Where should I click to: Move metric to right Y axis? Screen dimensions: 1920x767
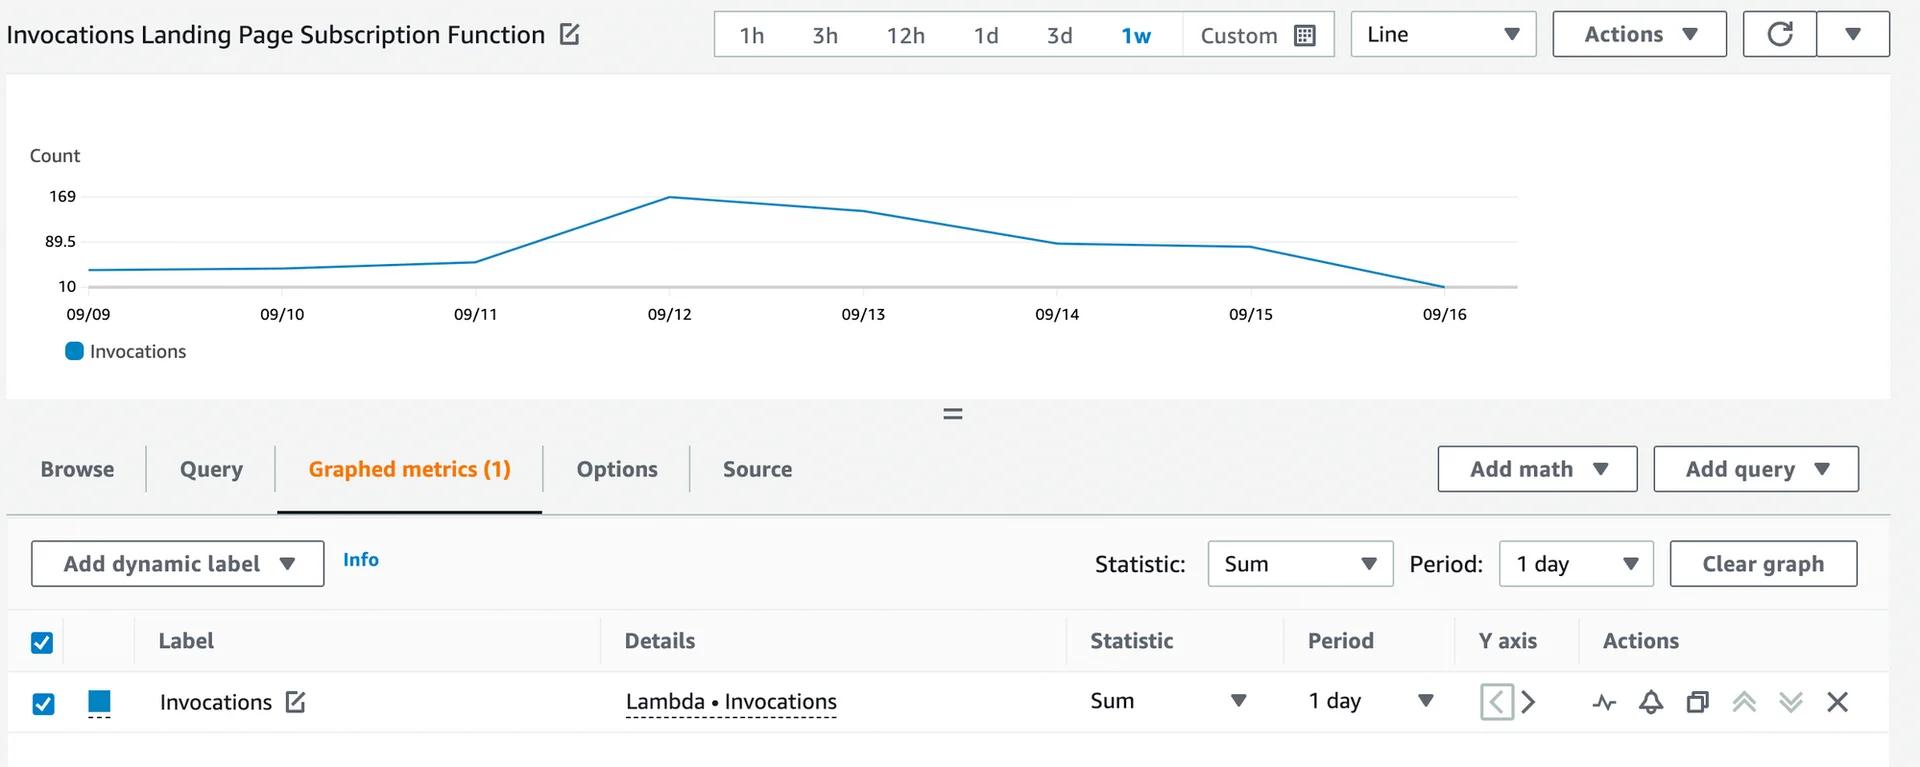[x=1528, y=702]
